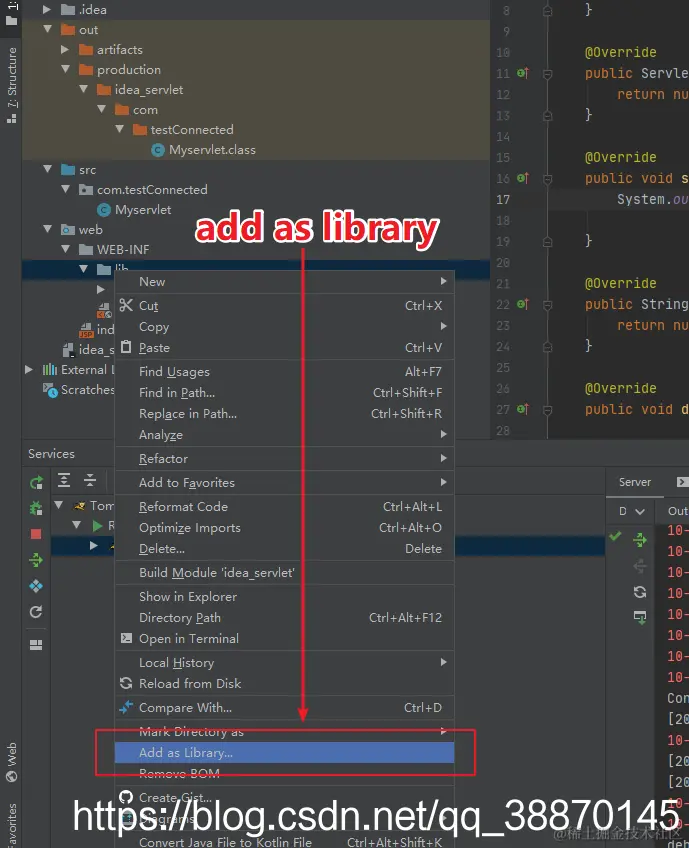
Task: Click the artifact publish icon with green down arrow
Action: pos(640,617)
